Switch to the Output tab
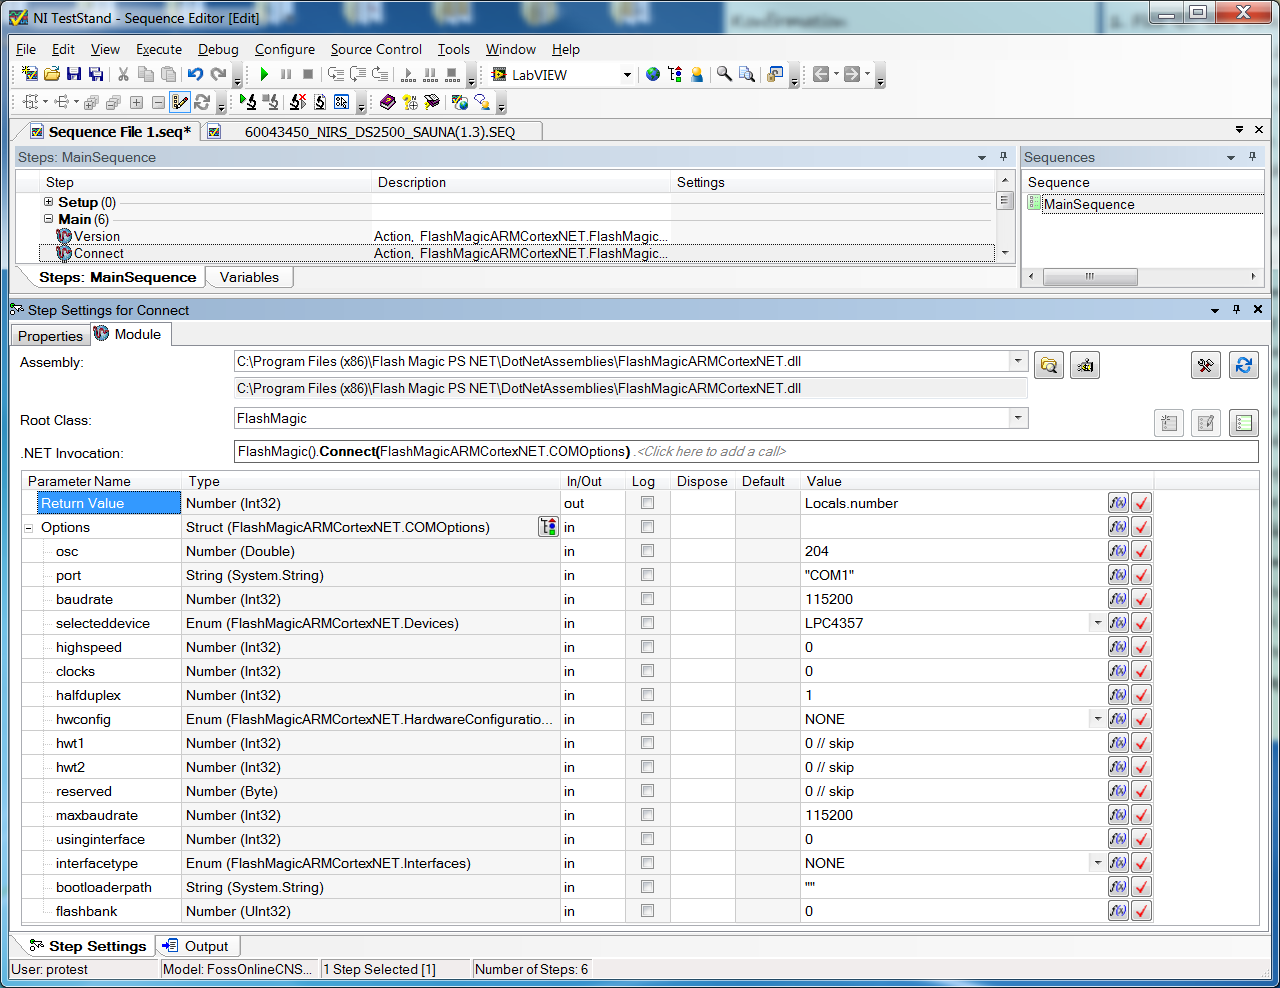 (x=197, y=946)
